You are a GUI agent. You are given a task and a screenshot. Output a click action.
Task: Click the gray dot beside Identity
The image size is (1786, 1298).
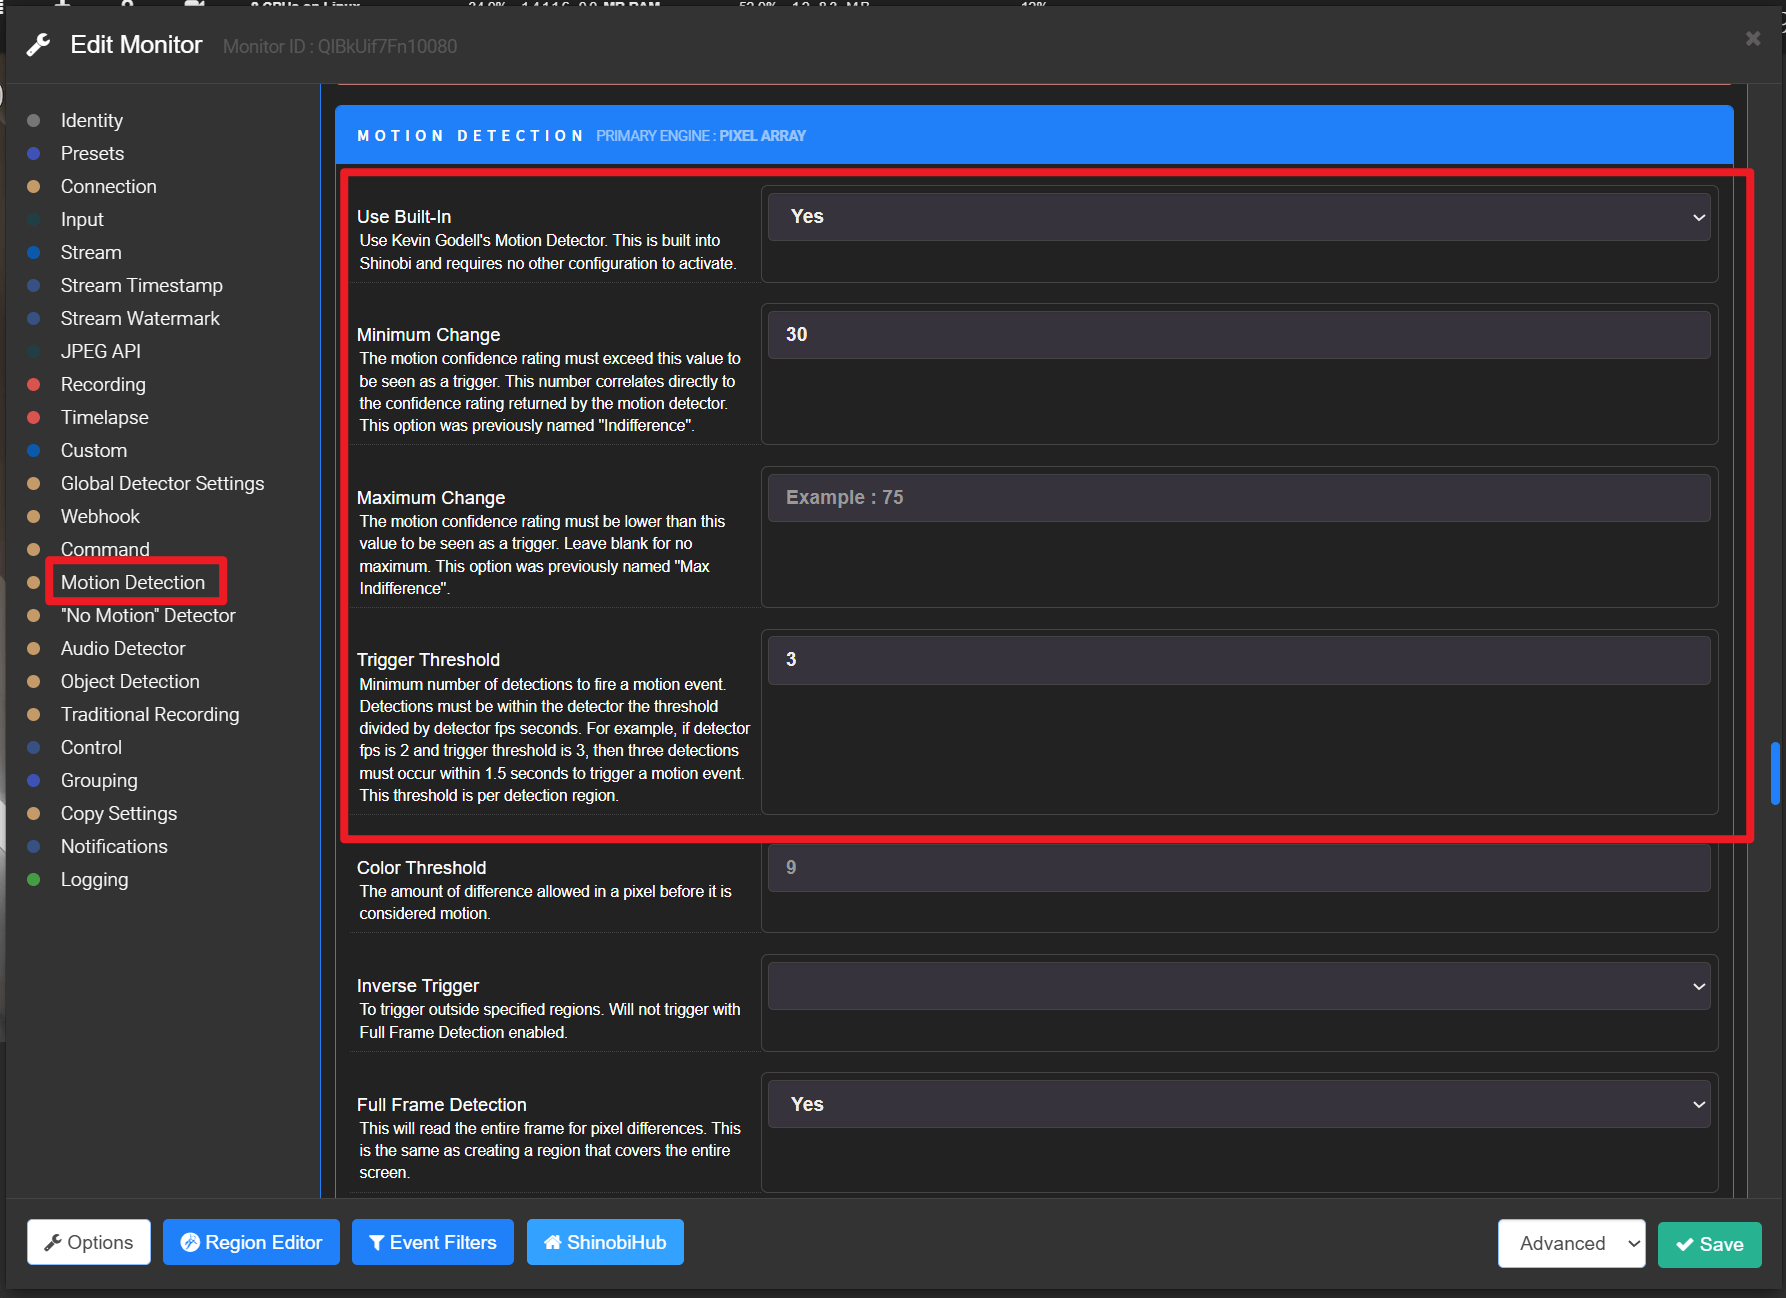[x=34, y=120]
